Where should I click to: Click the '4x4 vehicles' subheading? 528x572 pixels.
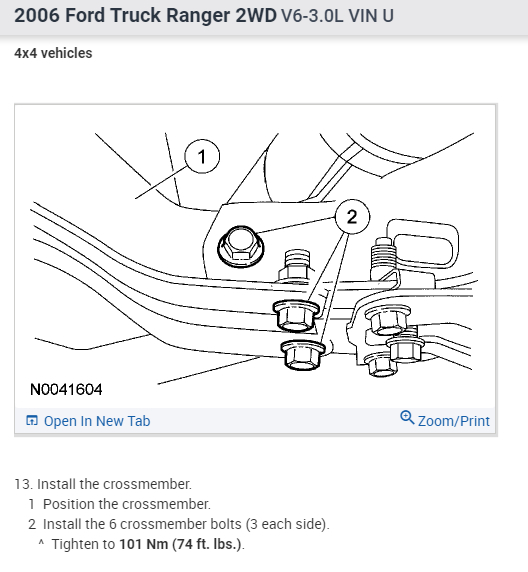(x=53, y=53)
